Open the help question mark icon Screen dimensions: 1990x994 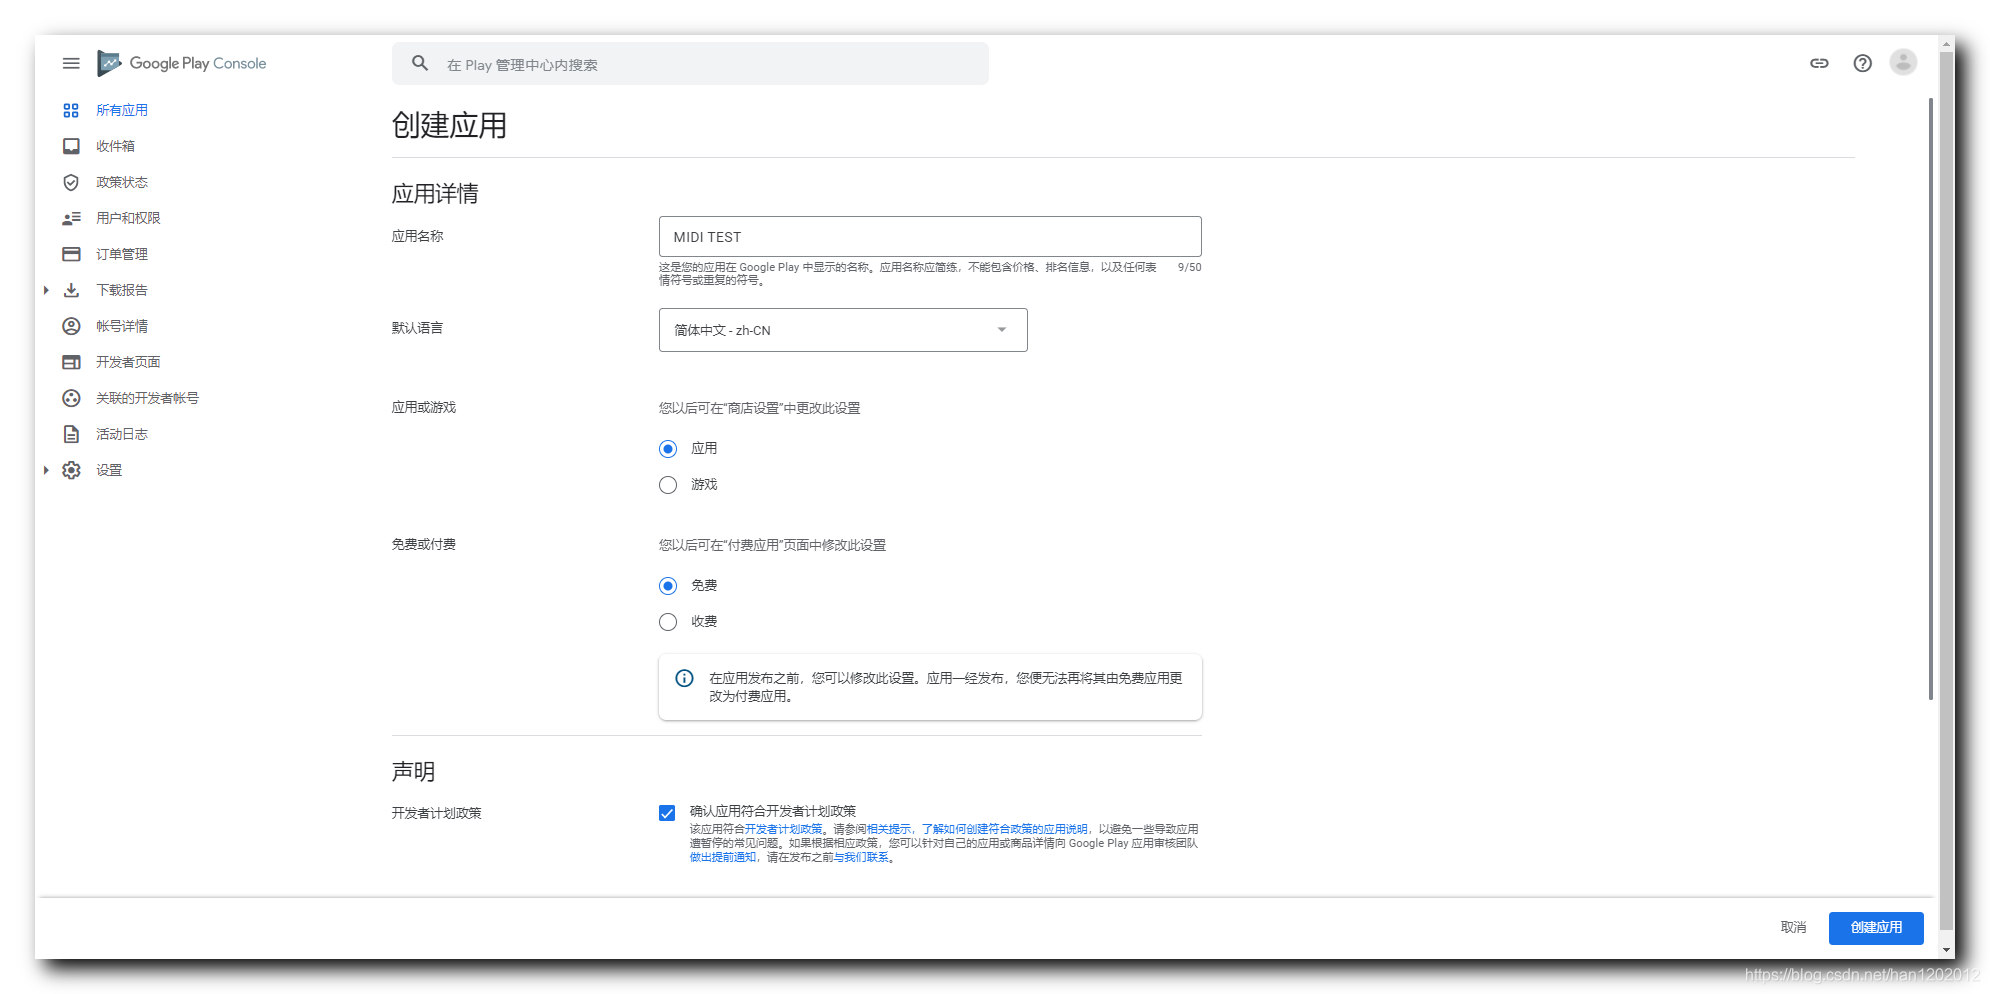pyautogui.click(x=1862, y=63)
